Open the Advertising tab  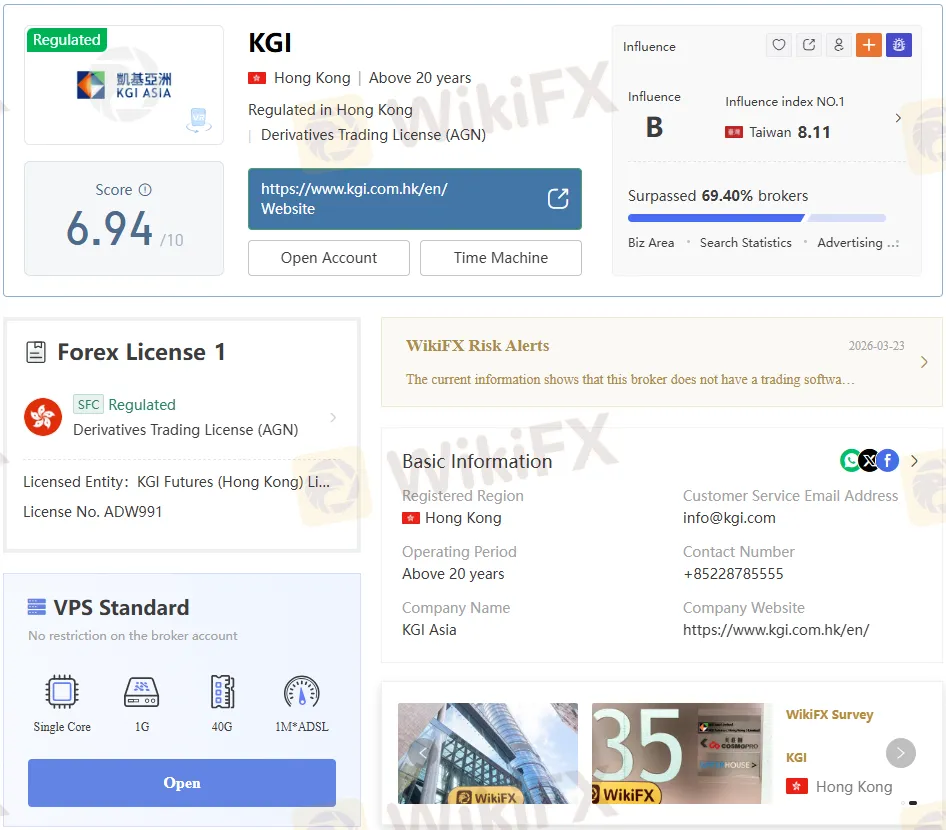849,242
